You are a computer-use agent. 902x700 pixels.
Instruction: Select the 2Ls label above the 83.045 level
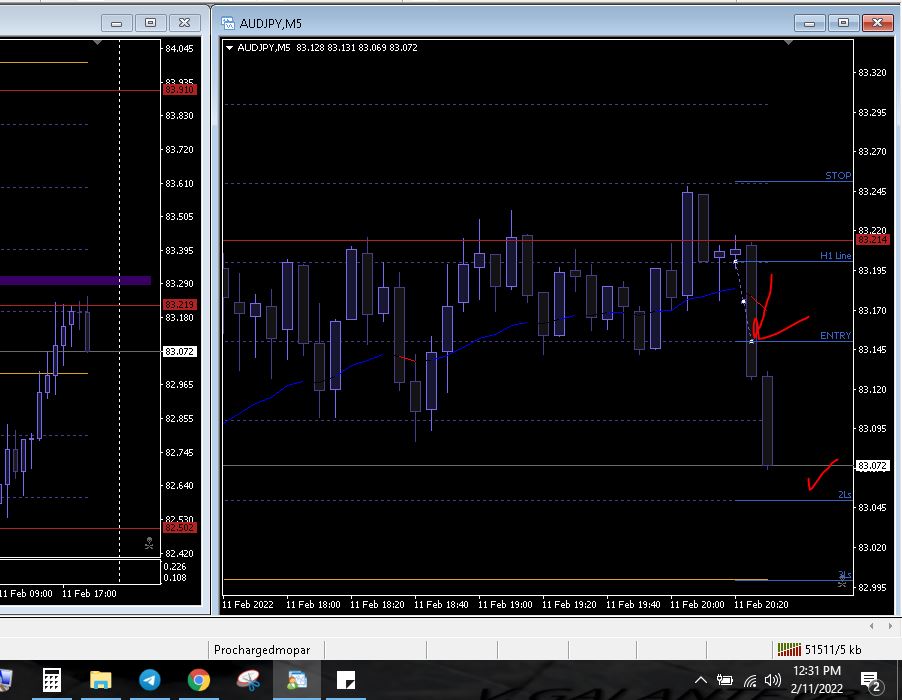click(844, 495)
